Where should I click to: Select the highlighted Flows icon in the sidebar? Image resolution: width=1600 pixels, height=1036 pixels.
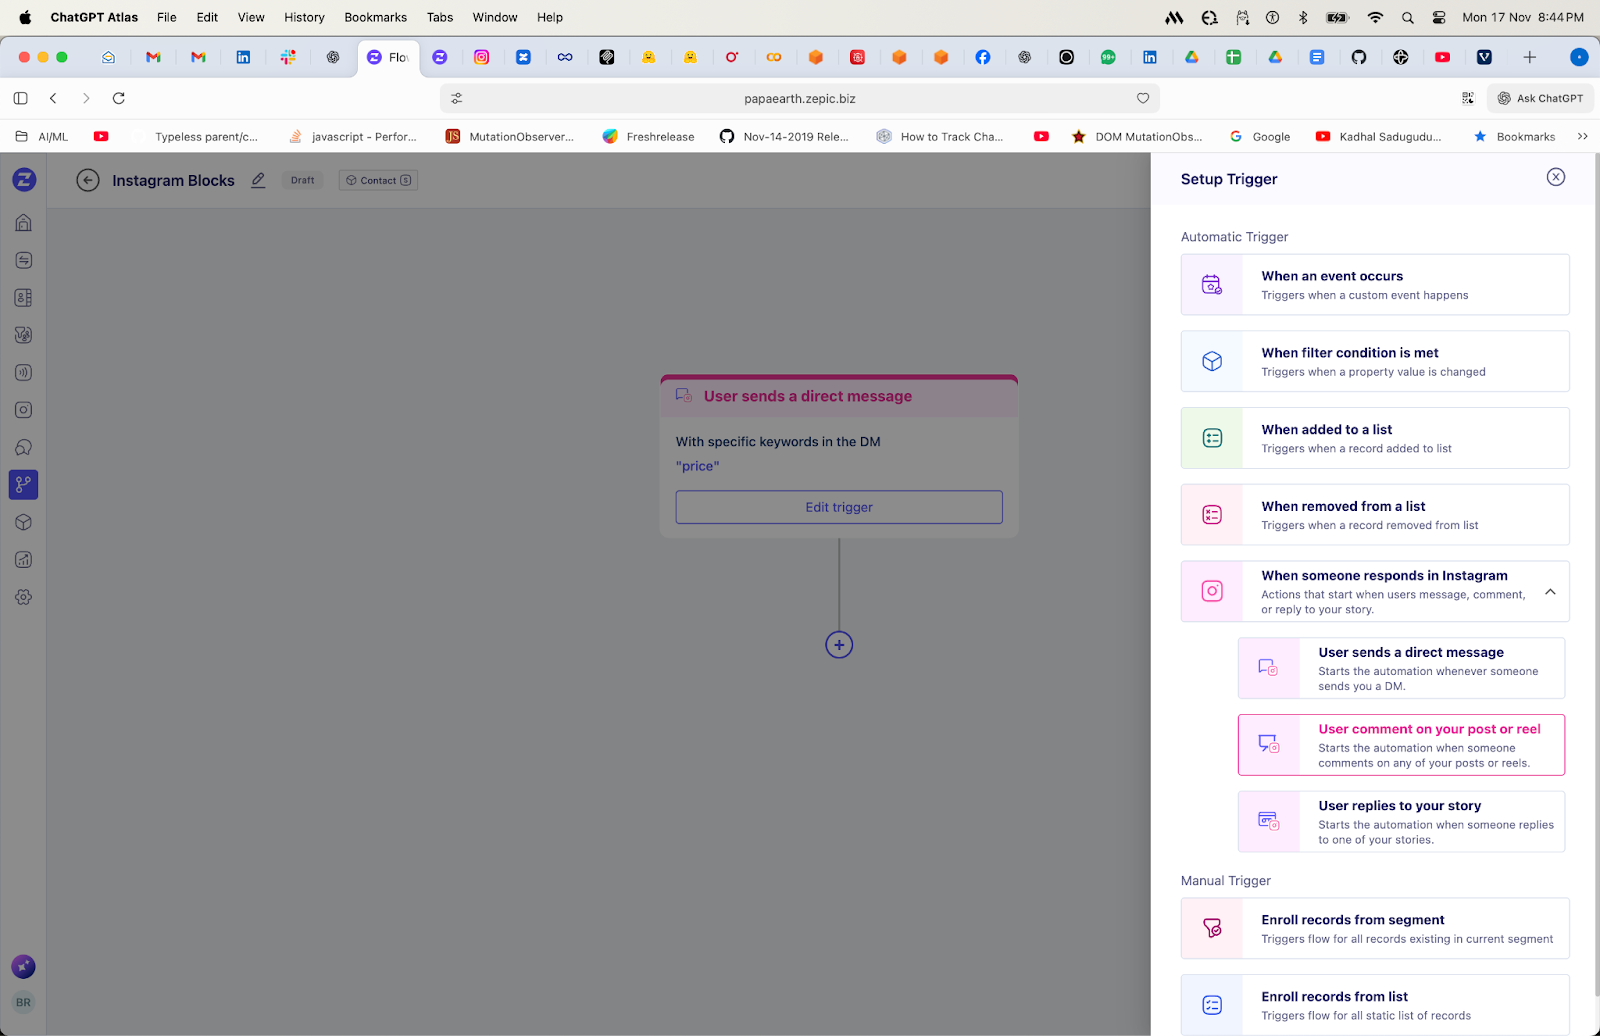click(24, 485)
